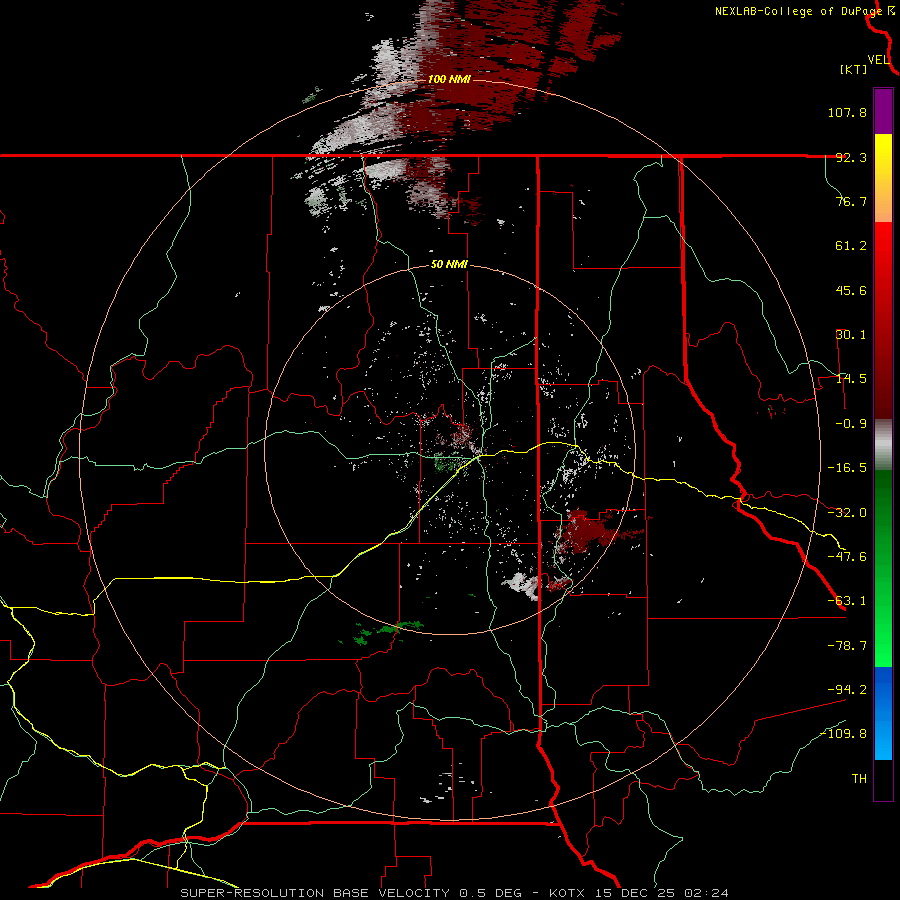Click the -63.1 velocity scale value

pos(847,601)
